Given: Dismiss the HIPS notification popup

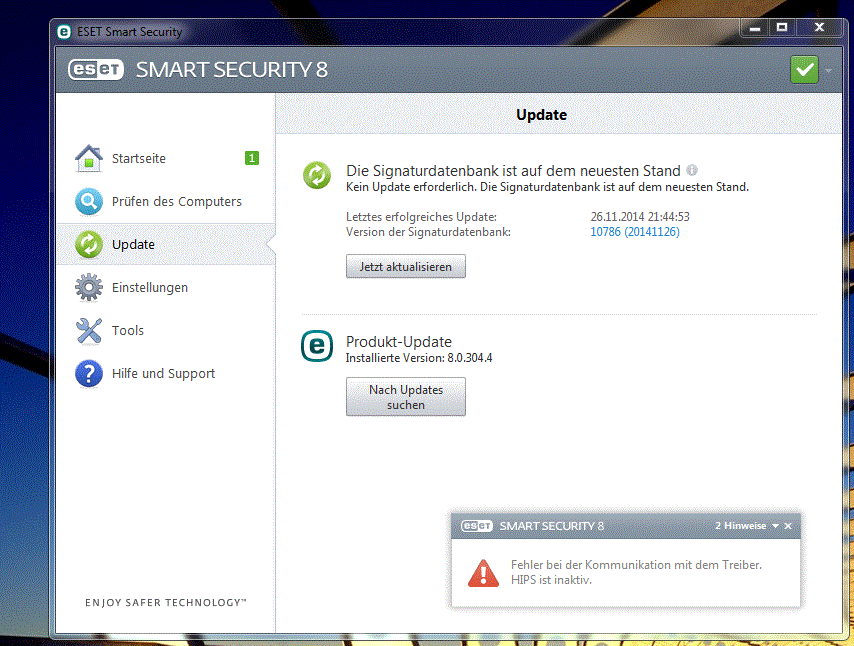Looking at the screenshot, I should [x=788, y=526].
